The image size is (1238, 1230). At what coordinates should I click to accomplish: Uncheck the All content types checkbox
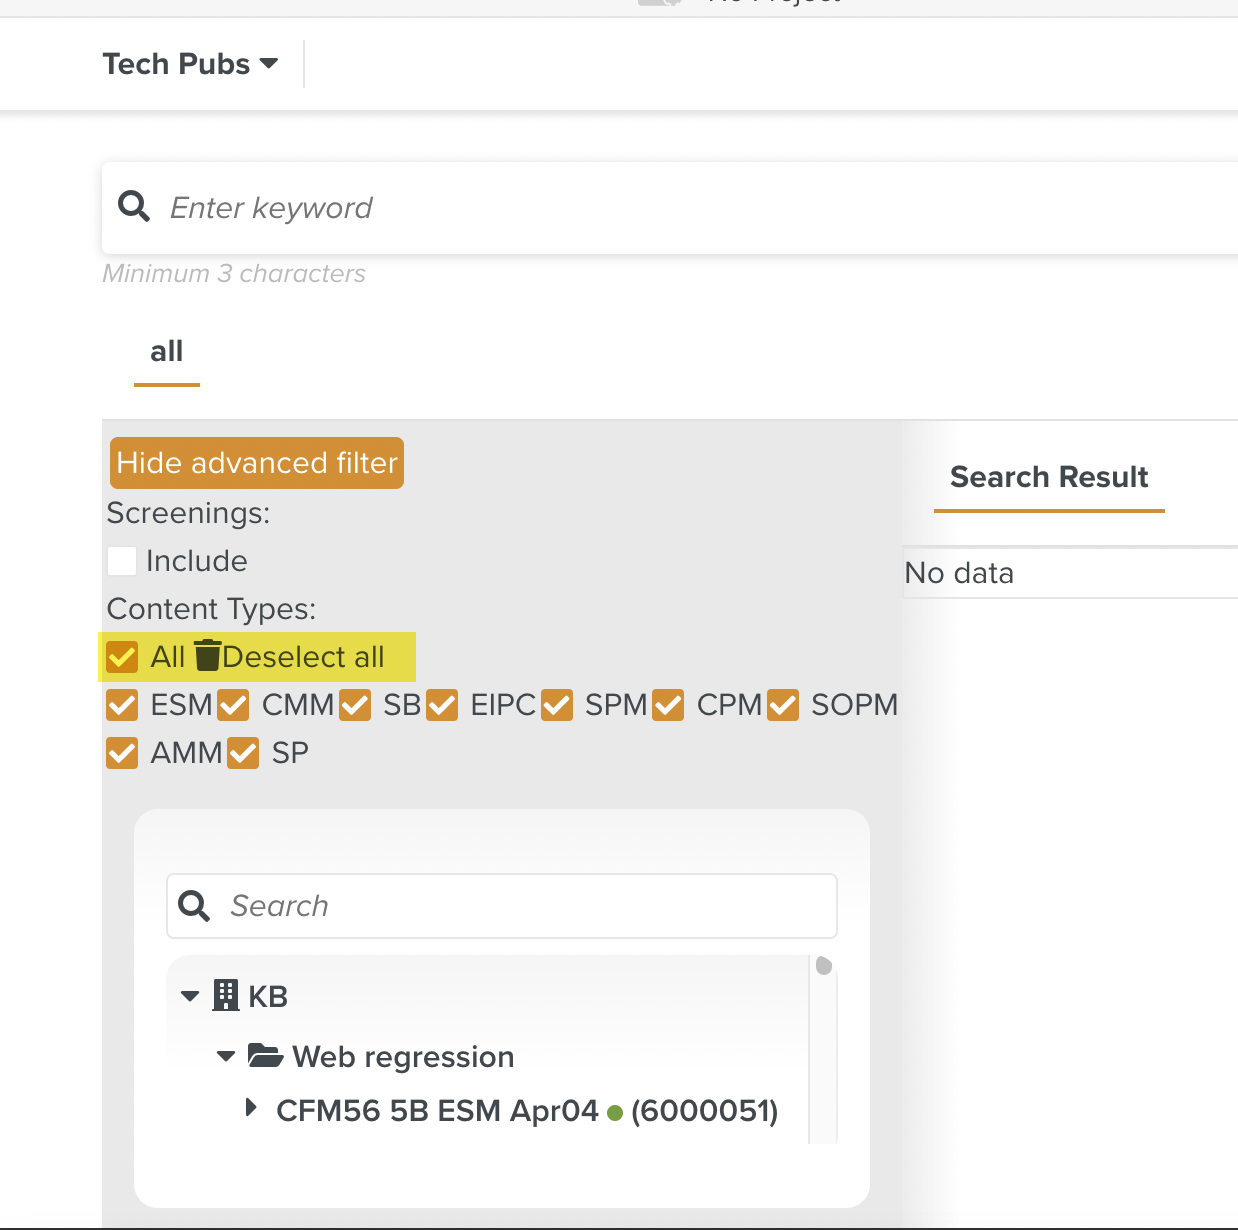122,657
